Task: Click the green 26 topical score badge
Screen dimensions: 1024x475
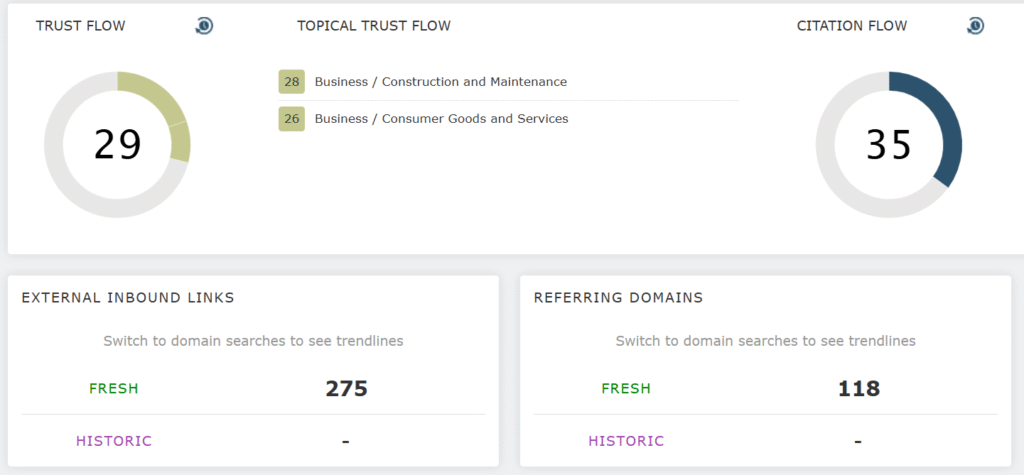Action: pos(291,119)
